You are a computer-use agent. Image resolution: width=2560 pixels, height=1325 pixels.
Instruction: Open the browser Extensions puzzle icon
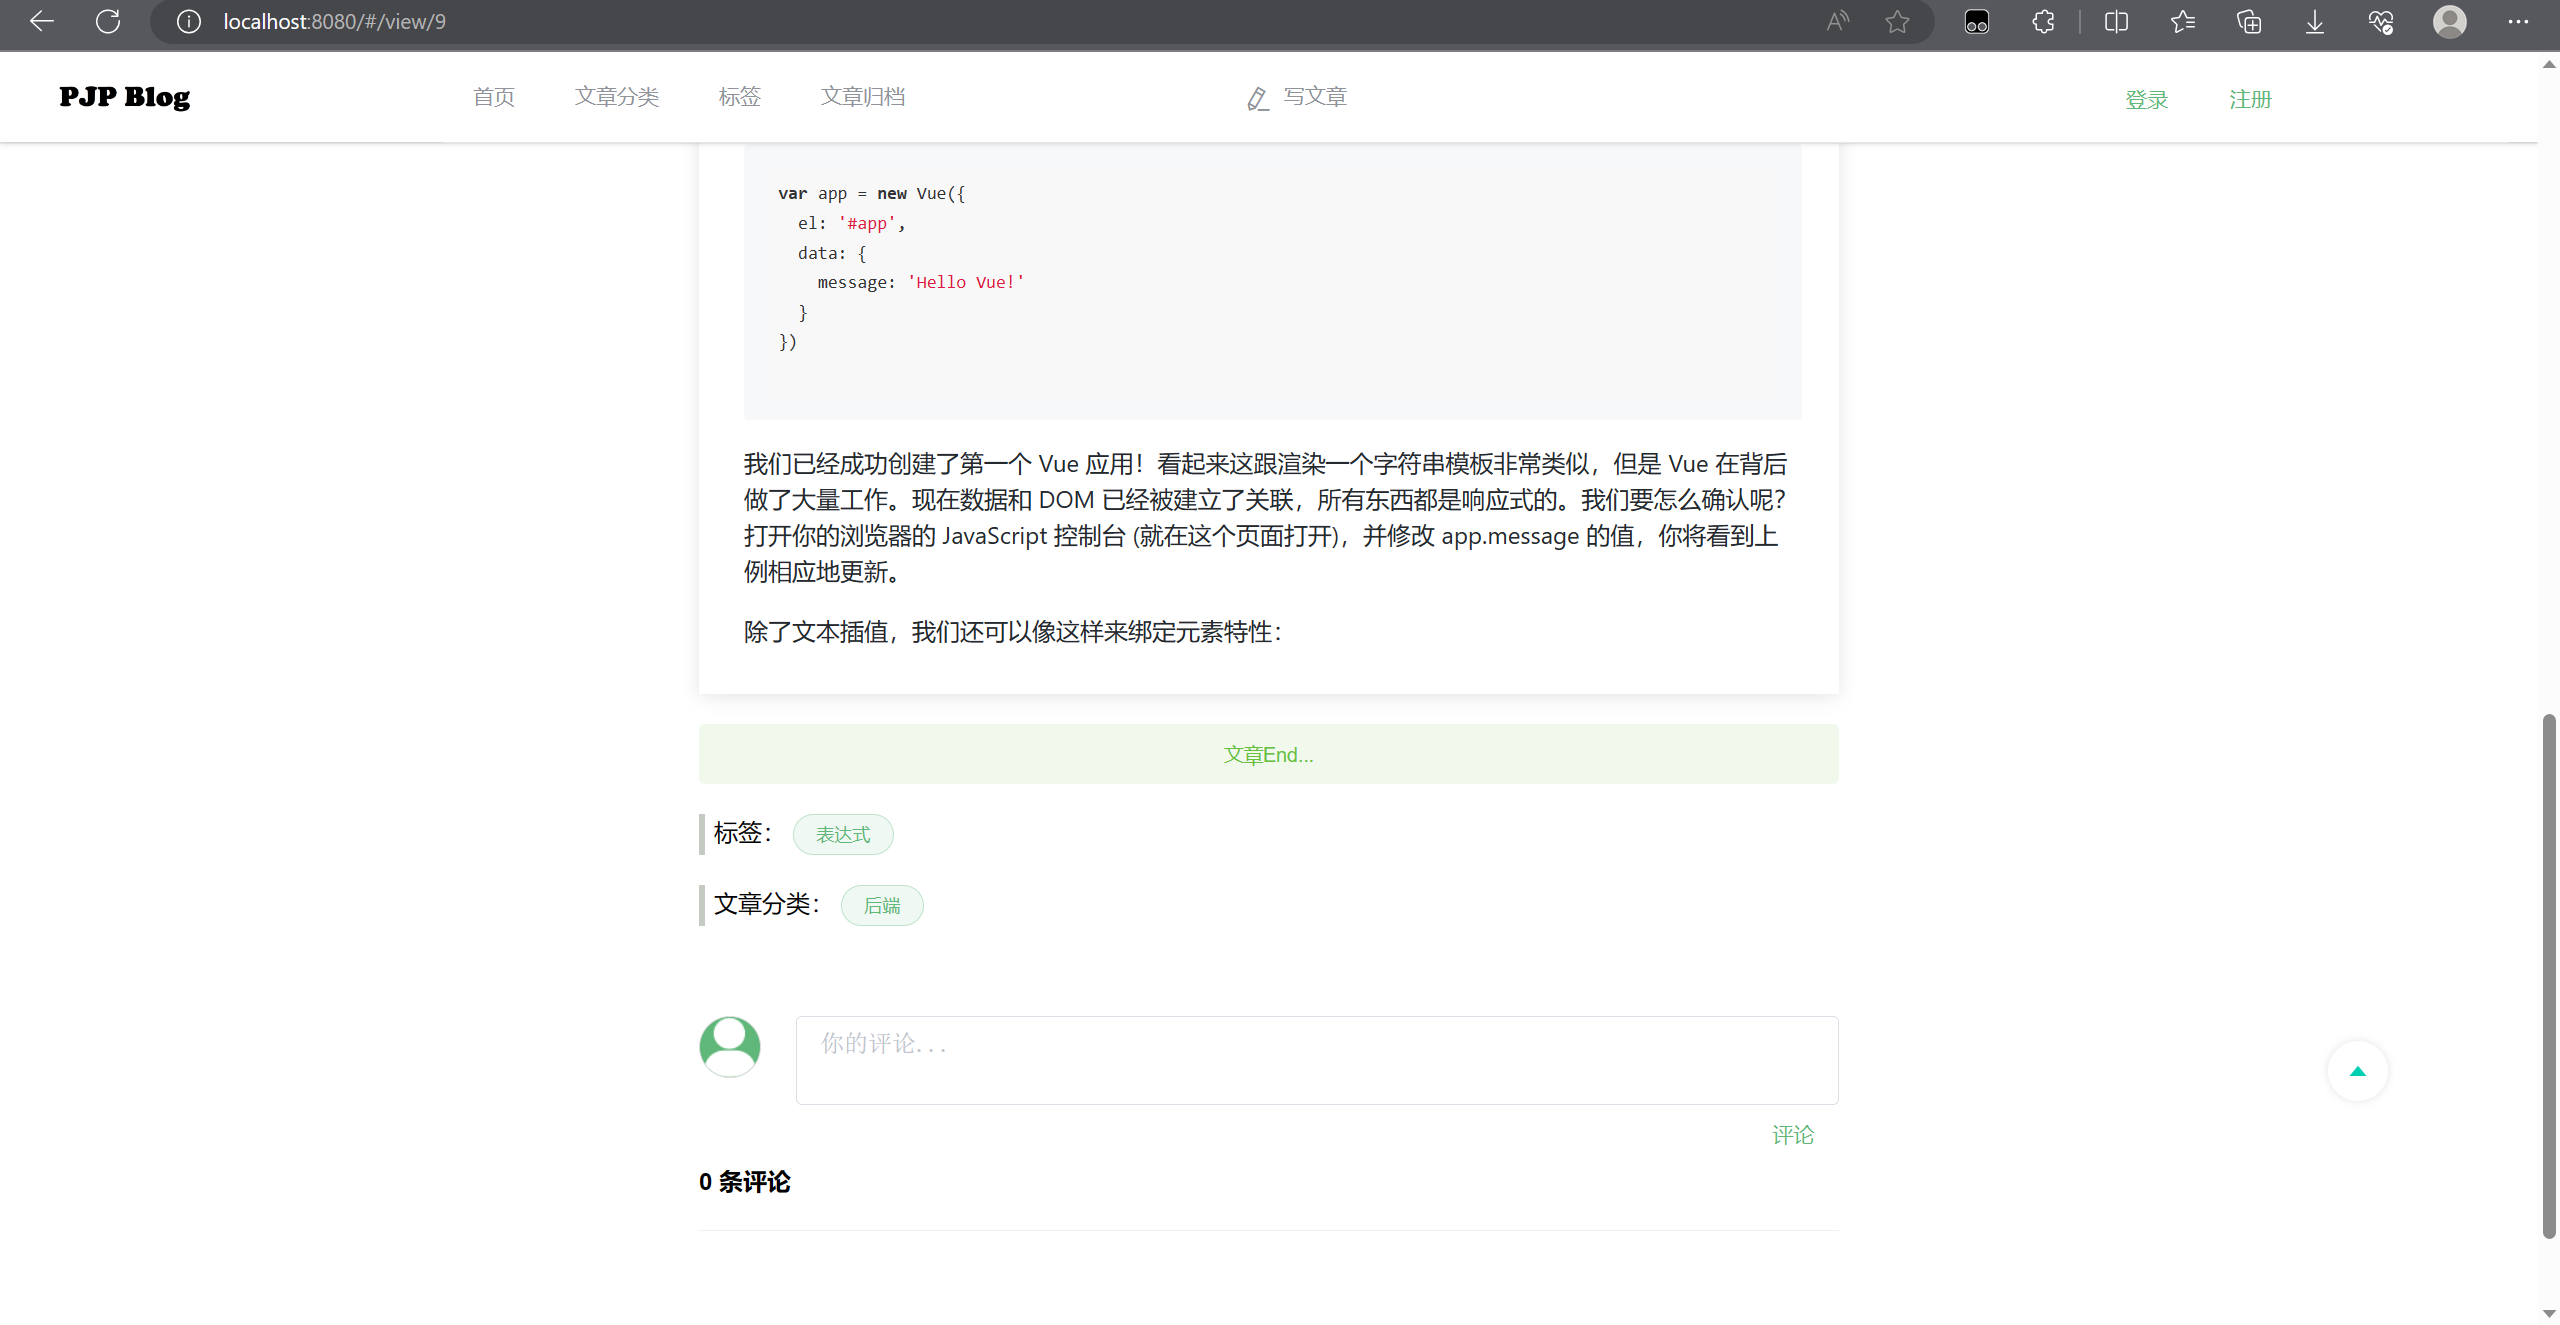2042,21
